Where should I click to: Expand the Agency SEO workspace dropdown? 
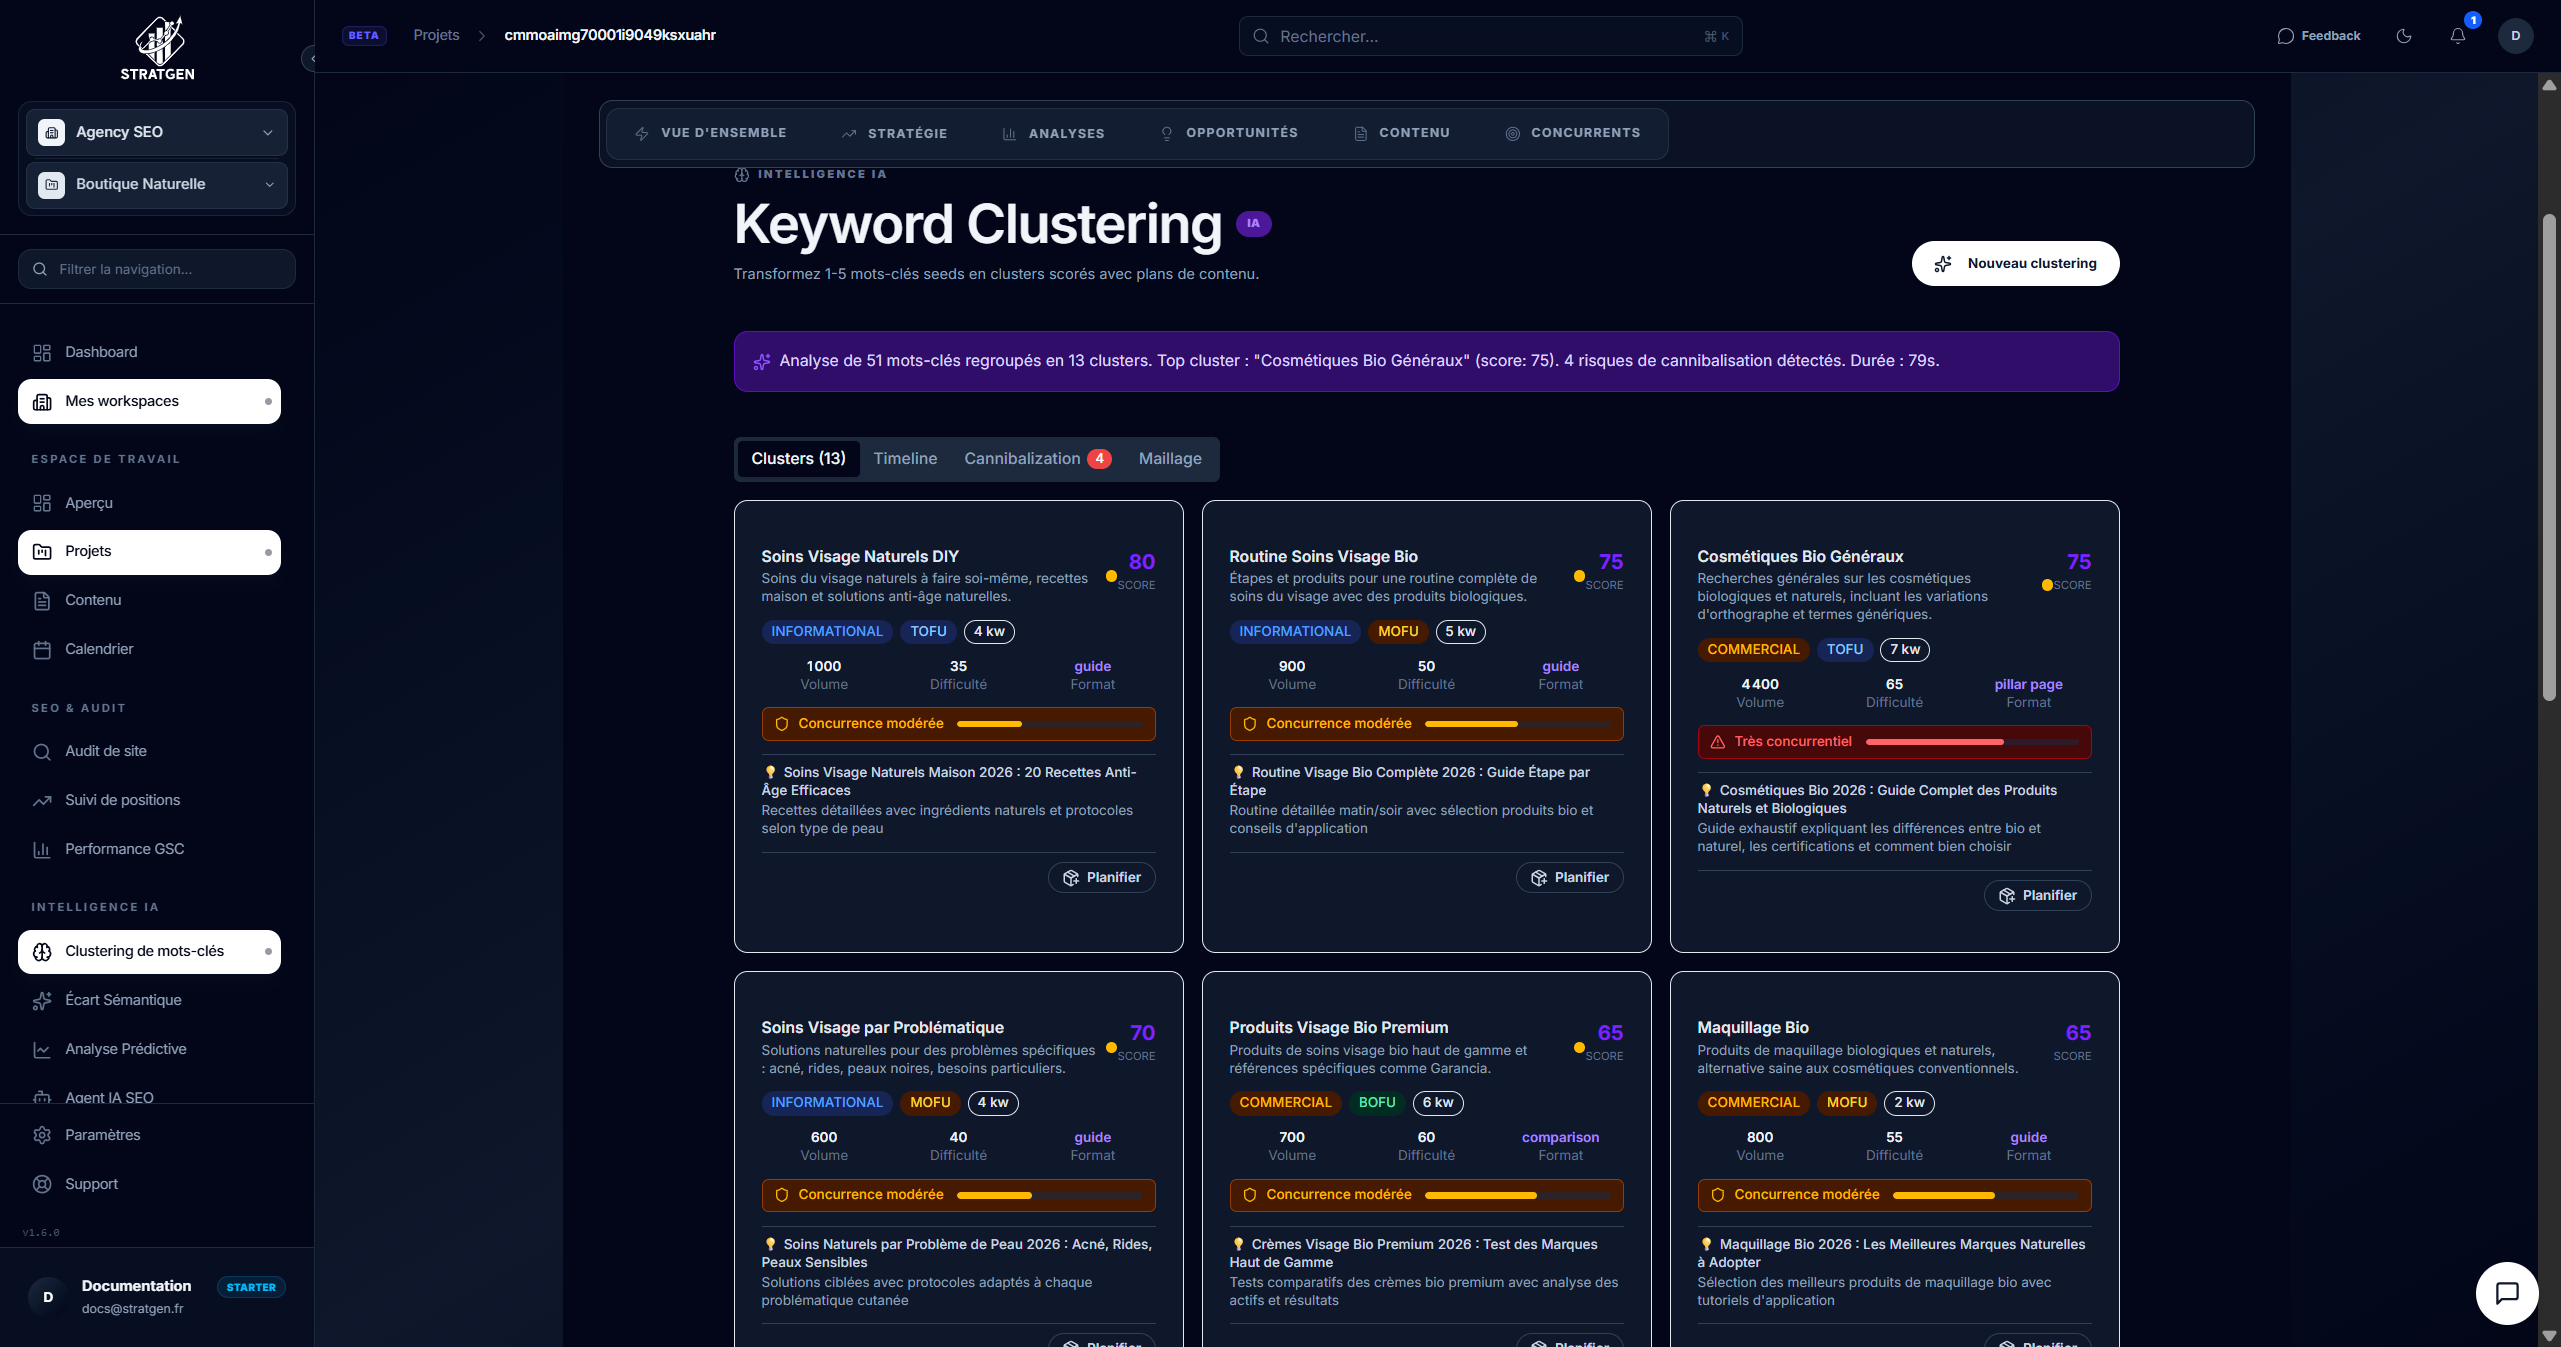click(156, 132)
